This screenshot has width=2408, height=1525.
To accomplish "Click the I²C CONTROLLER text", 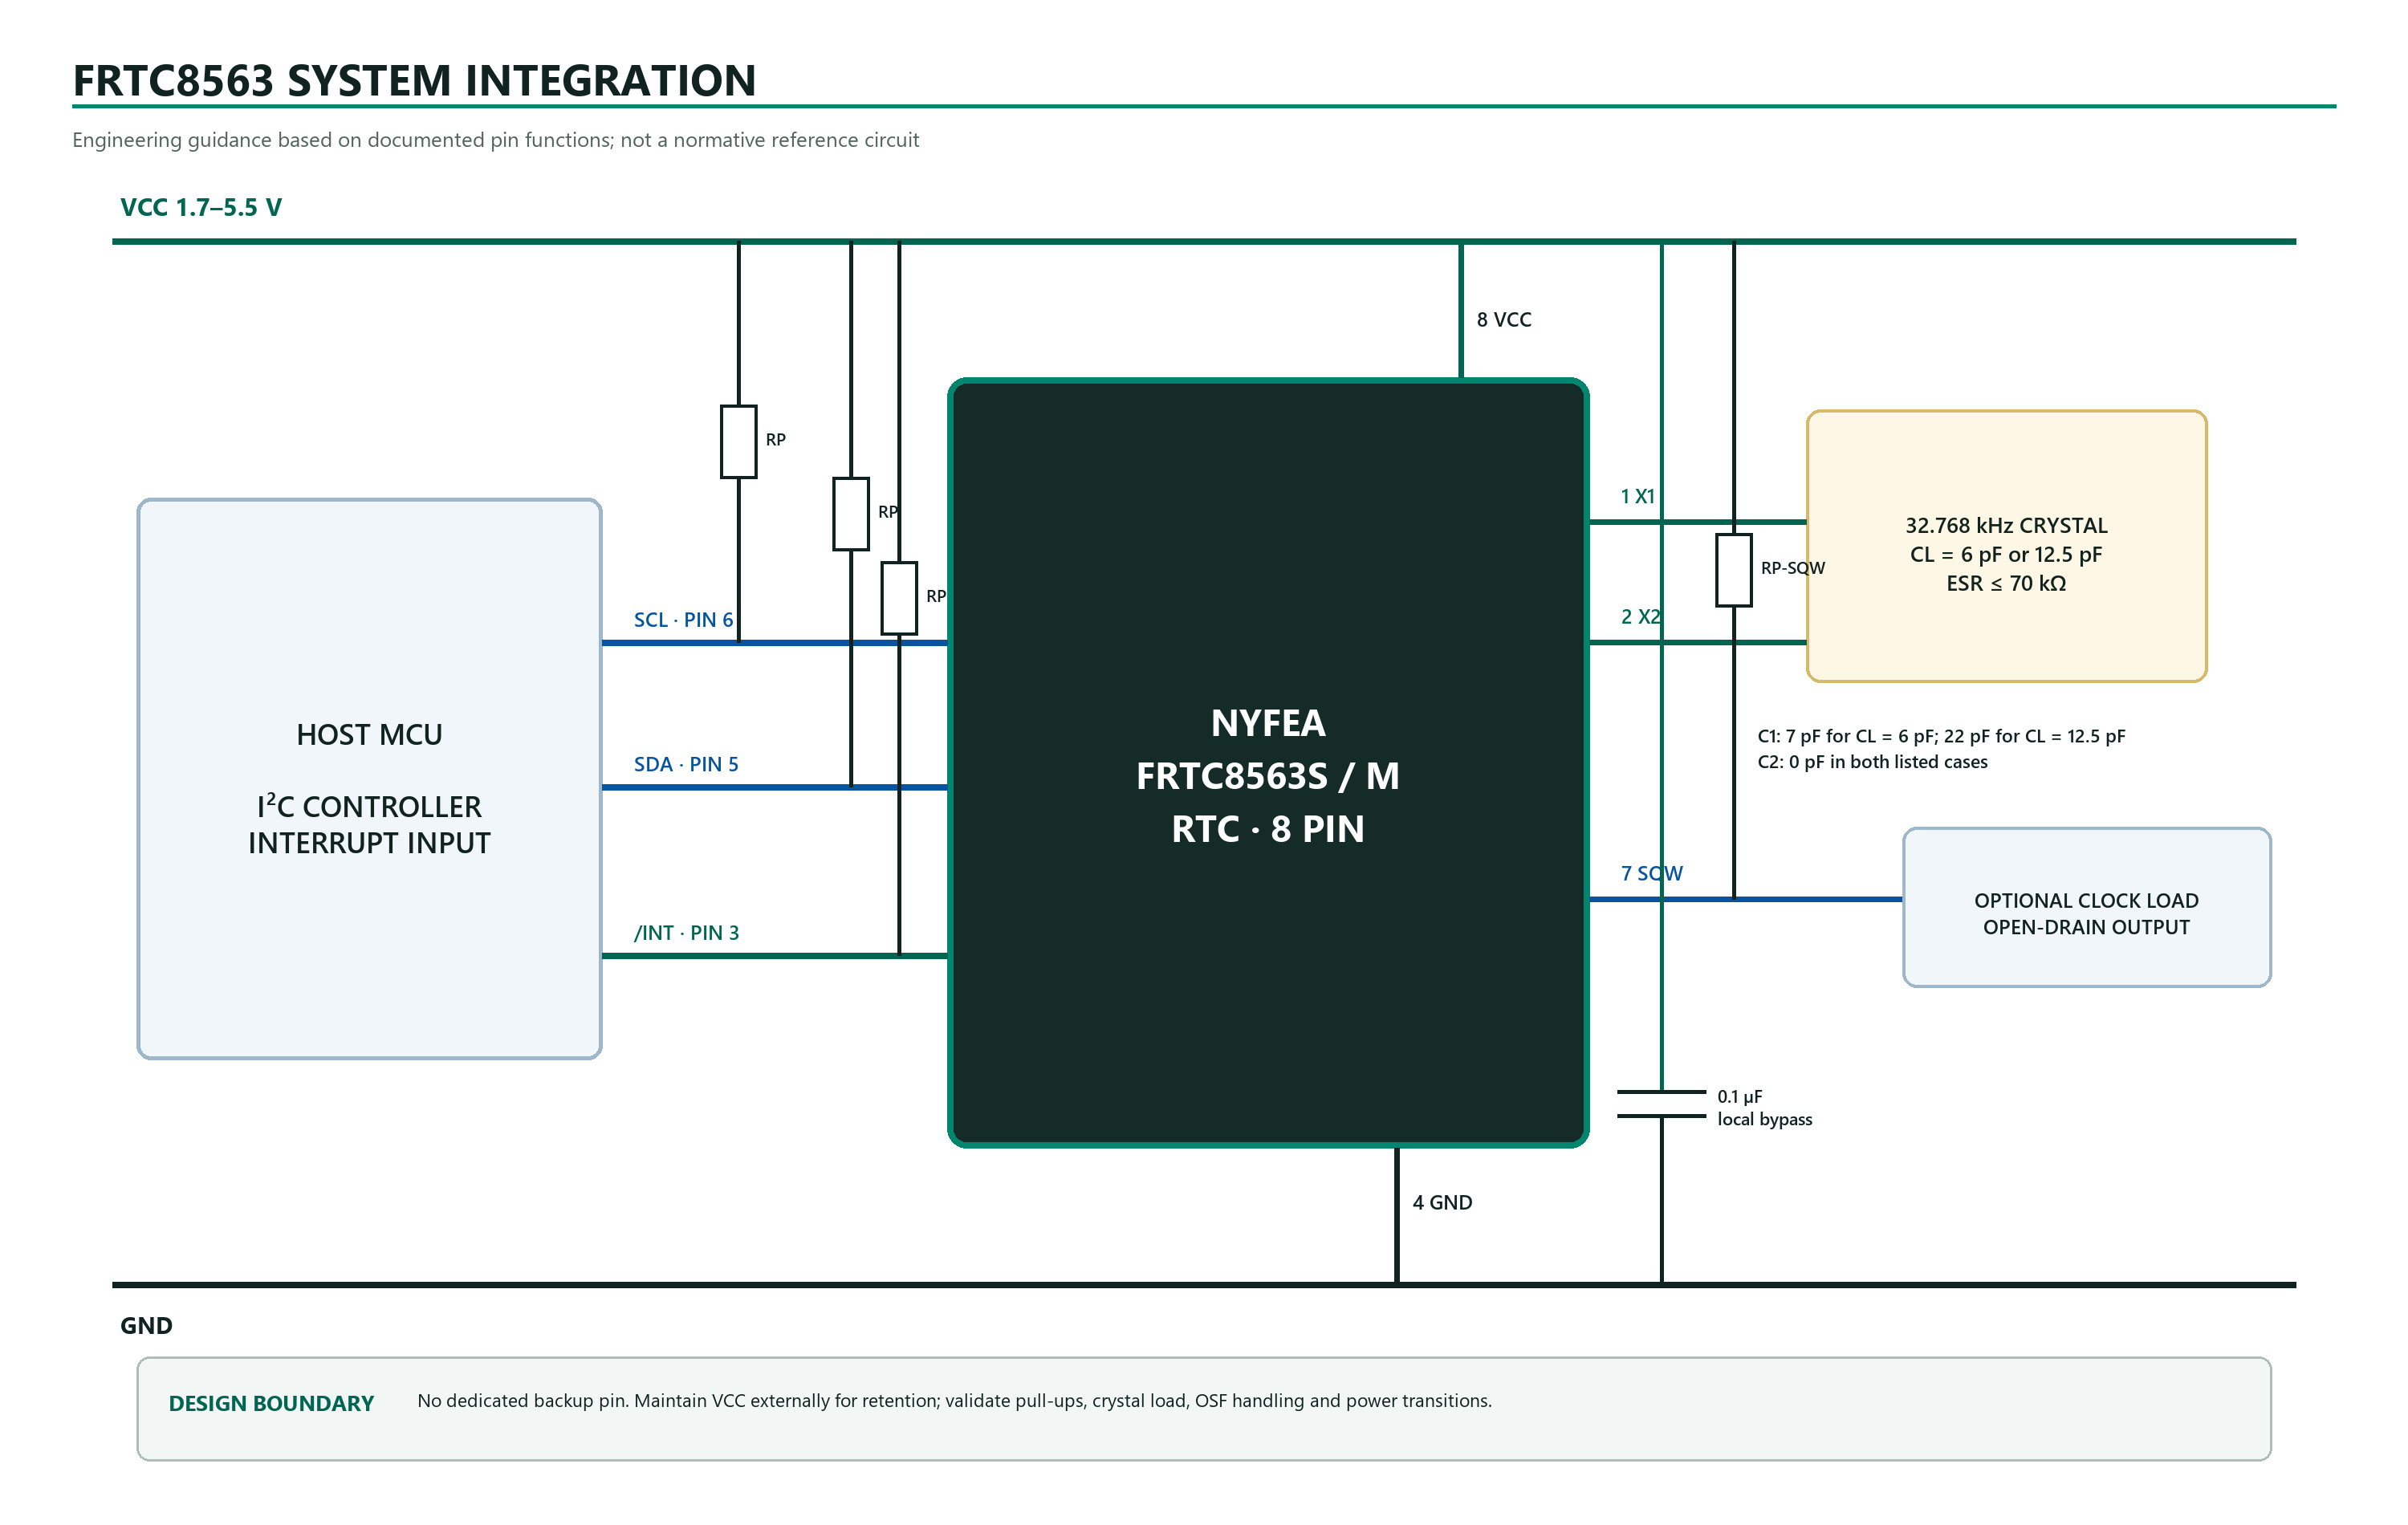I will (369, 805).
